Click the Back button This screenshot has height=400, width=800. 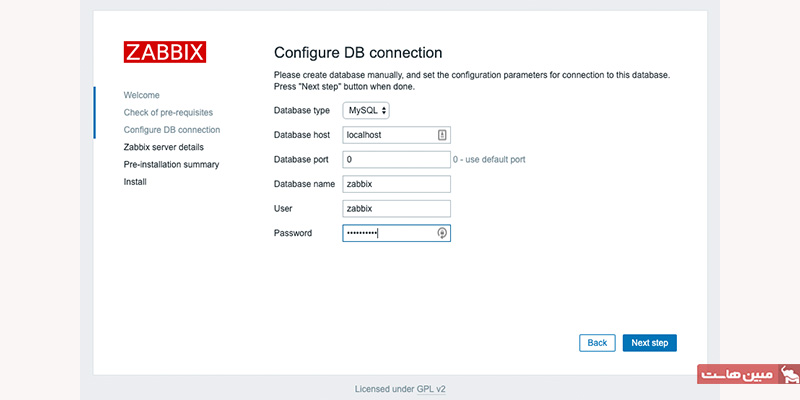click(x=597, y=343)
